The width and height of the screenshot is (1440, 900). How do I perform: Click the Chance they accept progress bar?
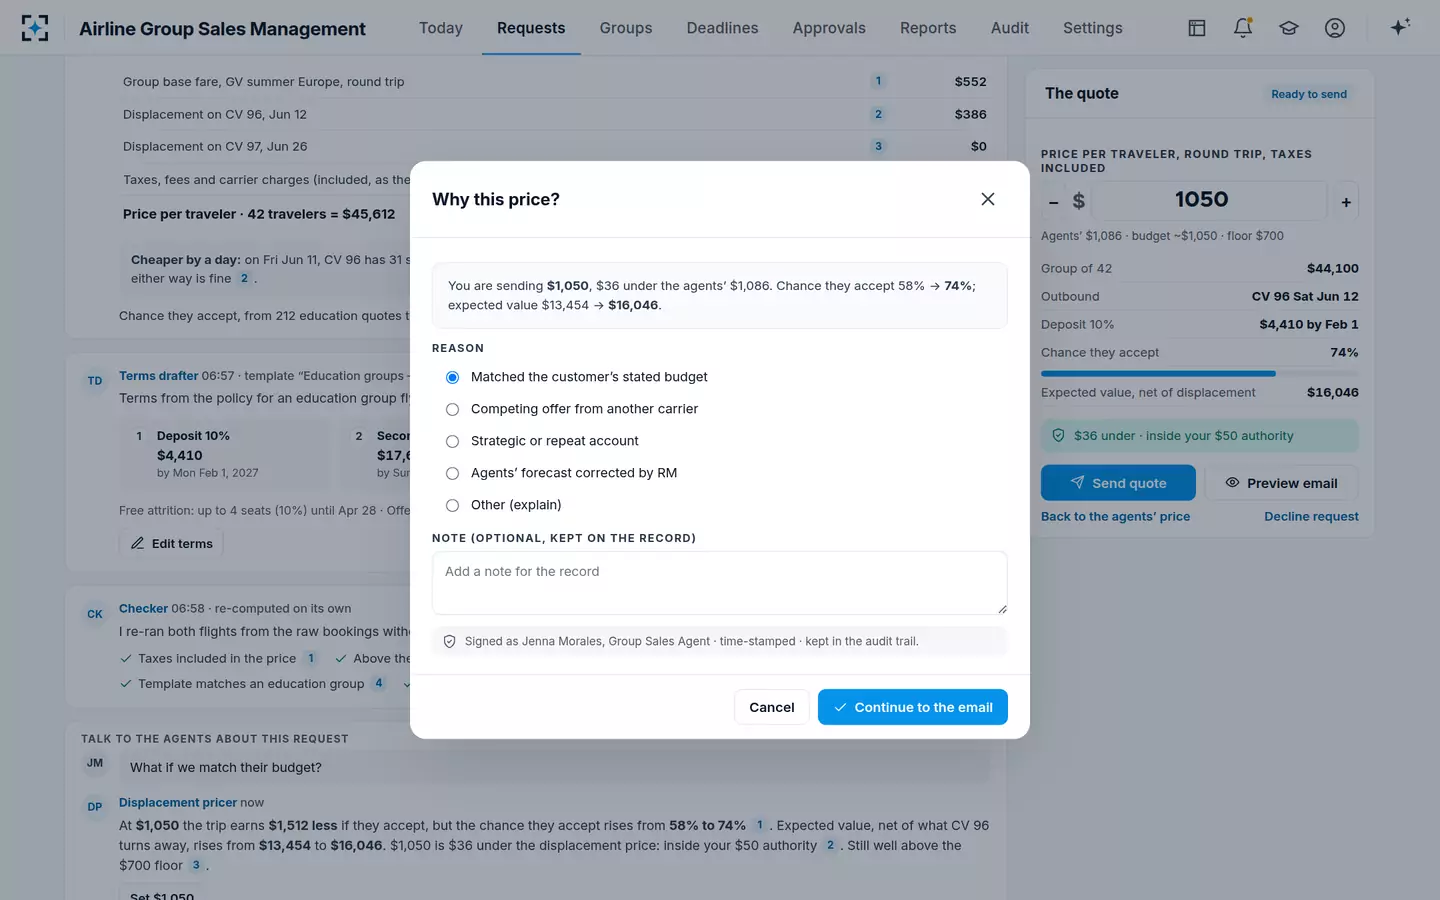coord(1199,373)
